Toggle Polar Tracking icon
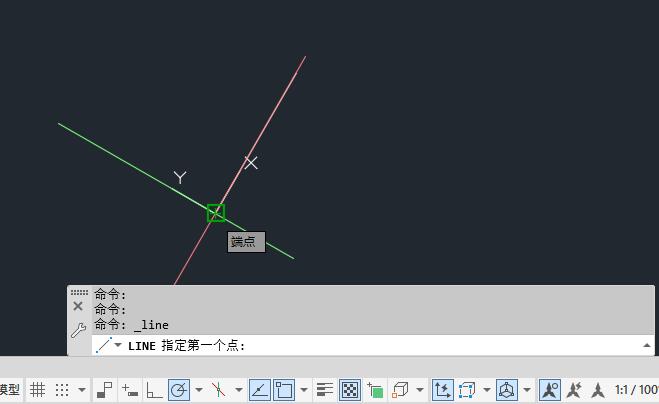 tap(179, 390)
